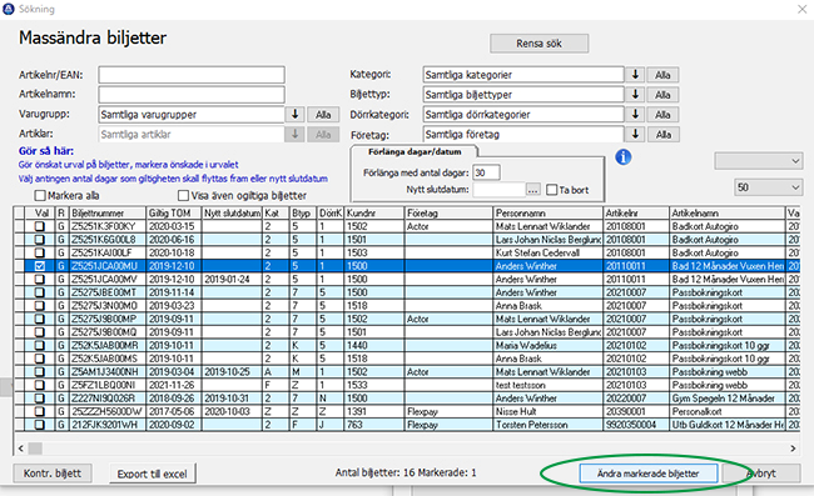Viewport: 814px width, 496px height.
Task: Click the Alla button next to Dörrkategori
Action: 662,114
